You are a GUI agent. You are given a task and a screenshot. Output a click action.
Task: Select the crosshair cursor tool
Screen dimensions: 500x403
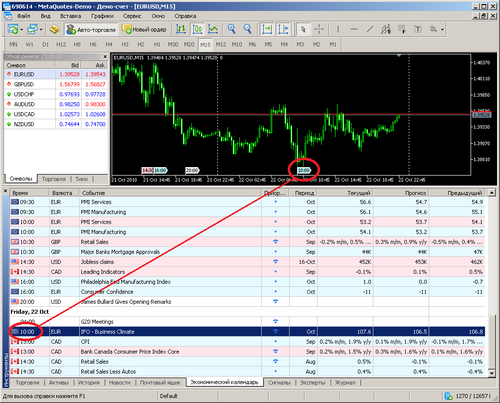(x=319, y=29)
